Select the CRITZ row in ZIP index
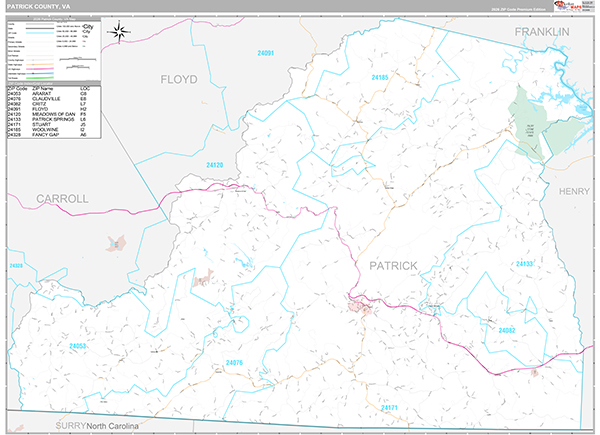This screenshot has width=600, height=435. click(x=54, y=104)
